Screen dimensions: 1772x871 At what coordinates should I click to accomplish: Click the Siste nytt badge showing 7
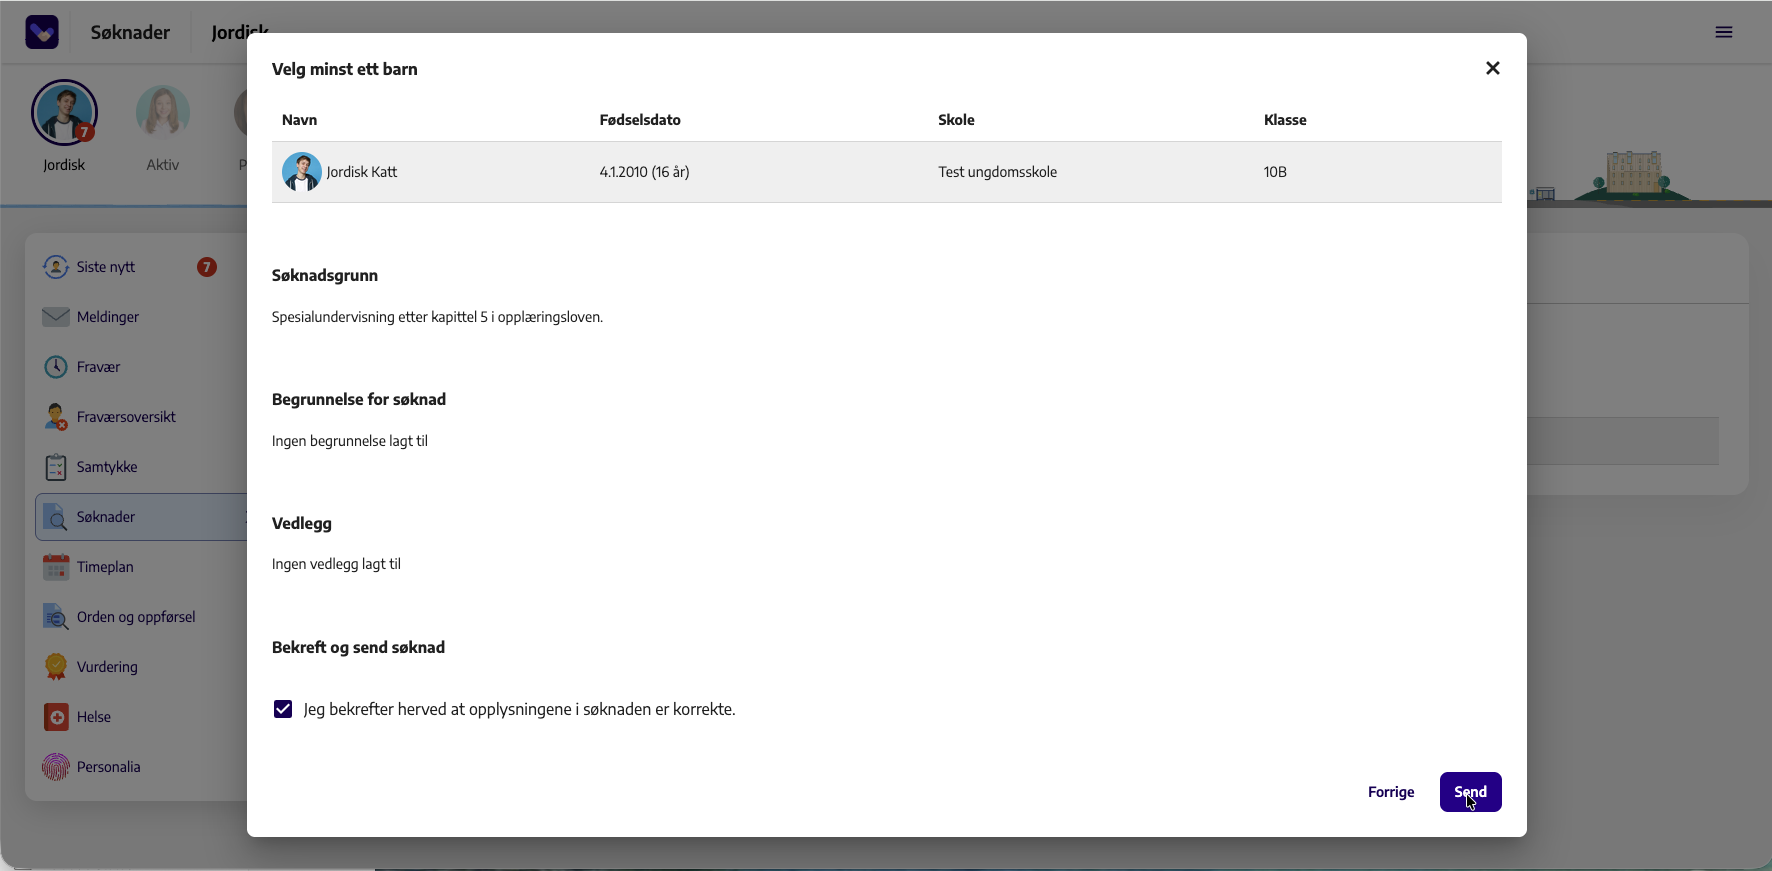coord(207,267)
